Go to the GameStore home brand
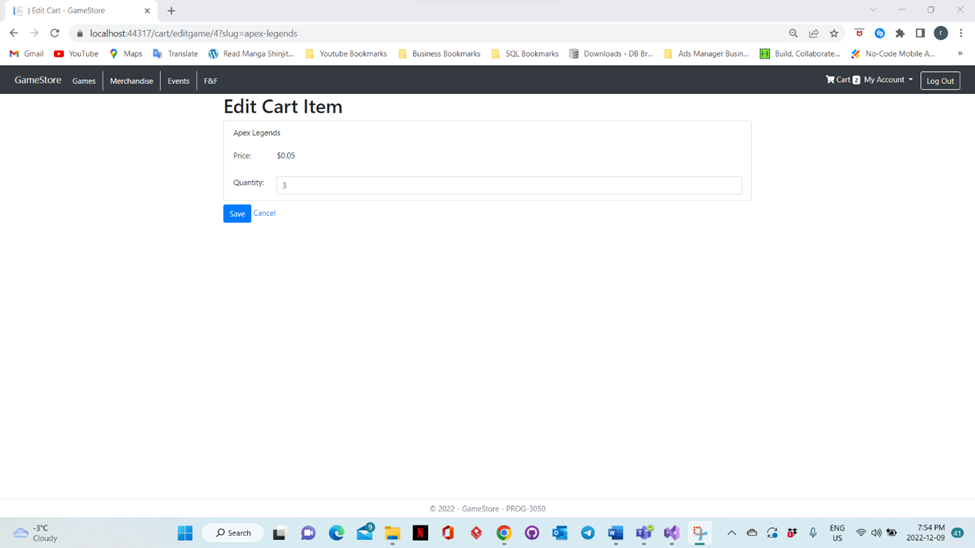975x548 pixels. tap(38, 80)
